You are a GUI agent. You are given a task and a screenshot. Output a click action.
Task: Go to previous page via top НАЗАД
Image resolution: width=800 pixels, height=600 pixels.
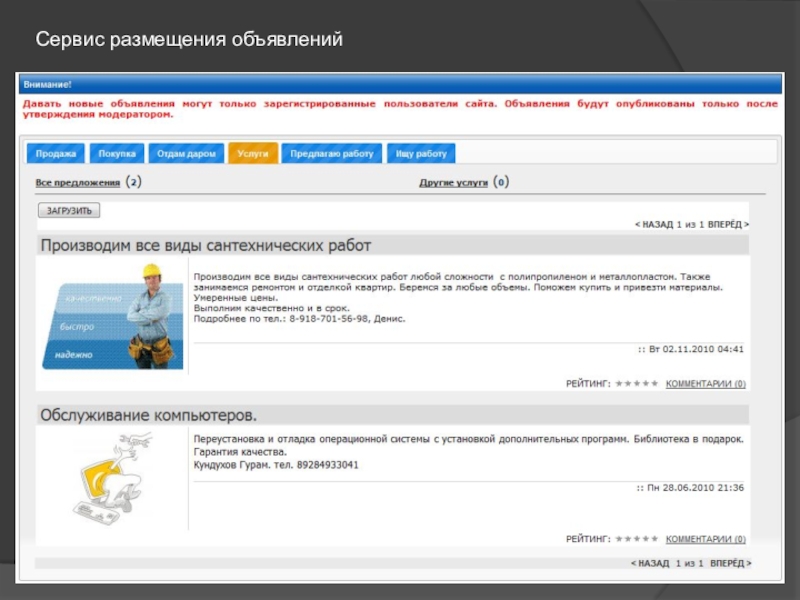pos(654,224)
